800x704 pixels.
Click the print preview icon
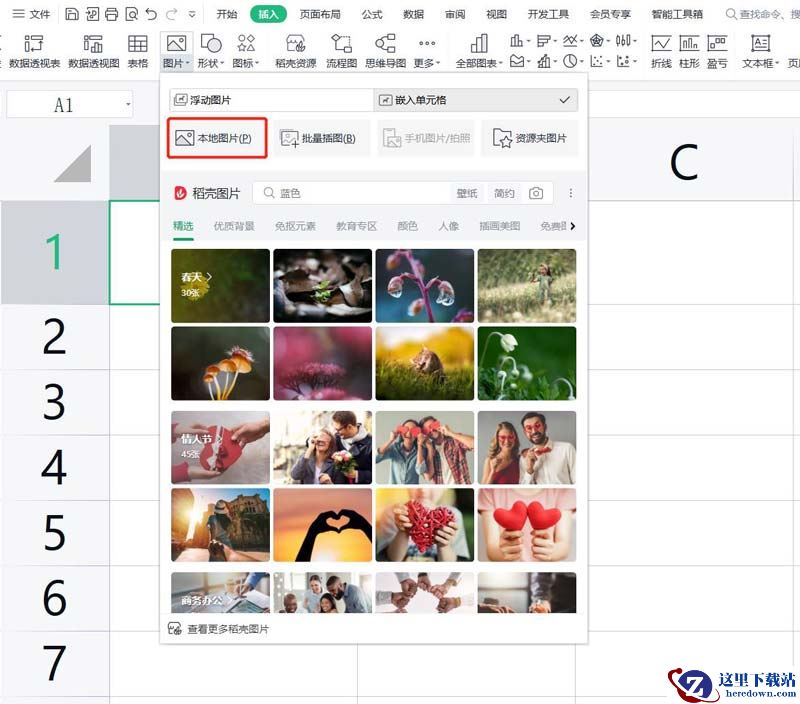click(131, 14)
